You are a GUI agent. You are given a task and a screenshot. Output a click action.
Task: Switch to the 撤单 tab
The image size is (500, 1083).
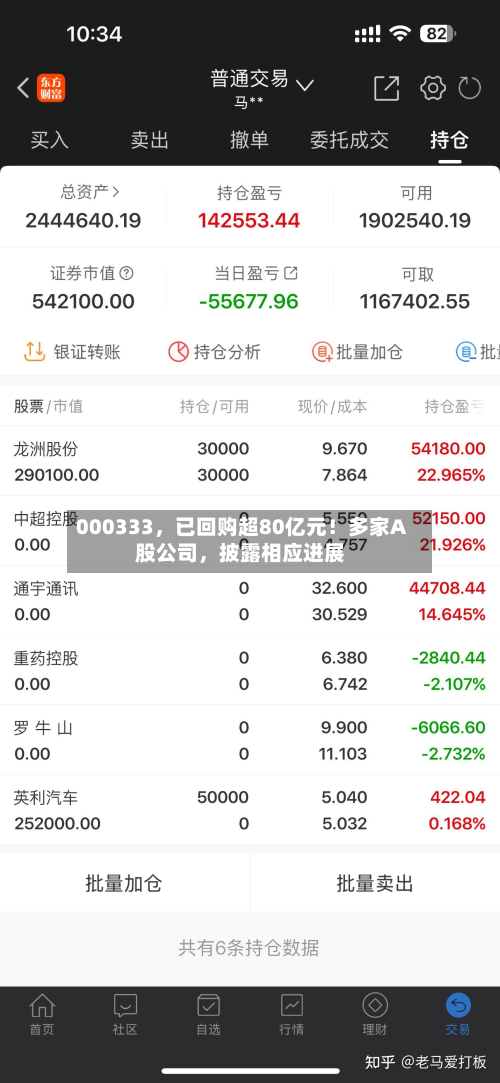click(x=249, y=140)
